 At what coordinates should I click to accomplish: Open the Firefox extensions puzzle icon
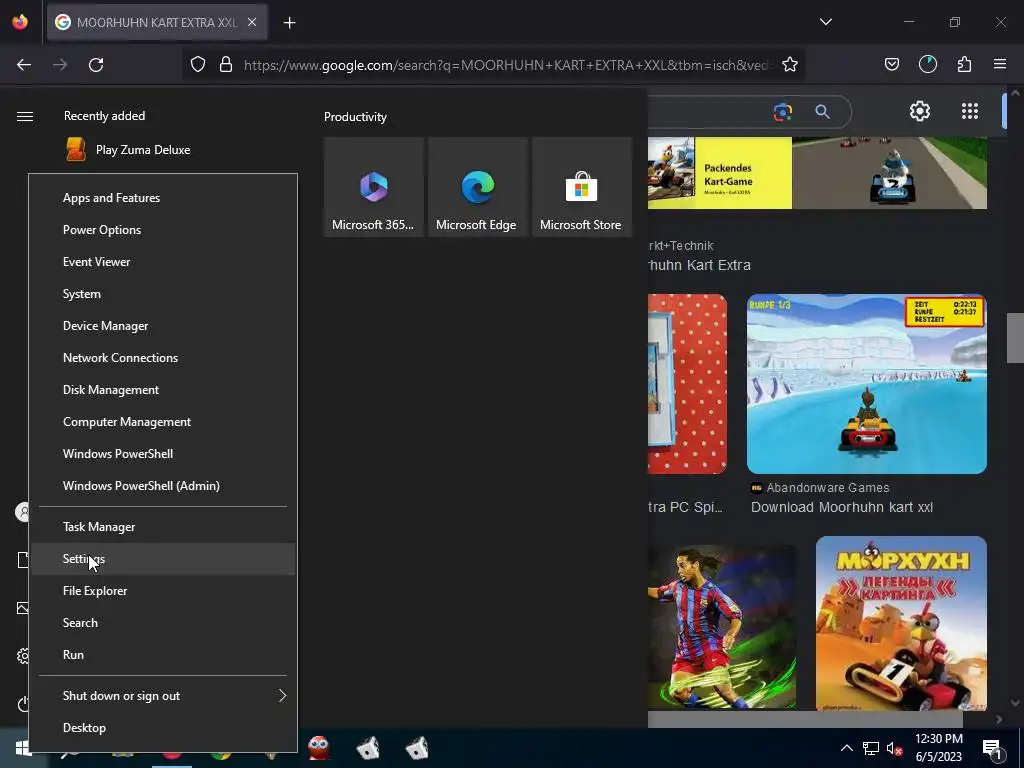click(x=965, y=65)
